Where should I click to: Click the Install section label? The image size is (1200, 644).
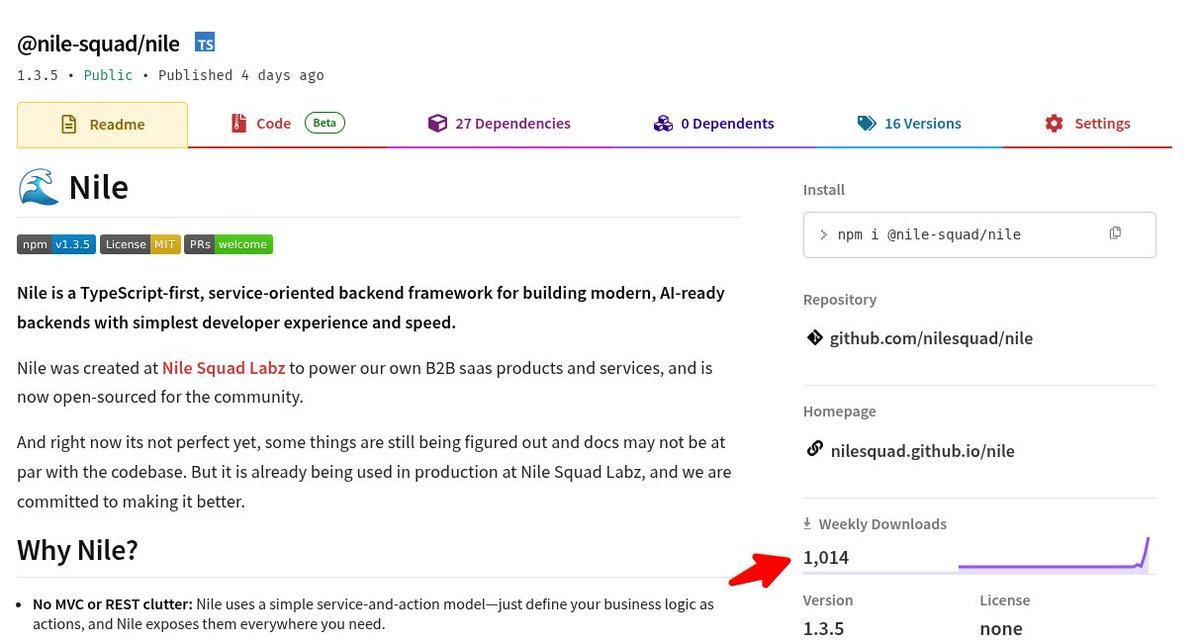click(824, 190)
